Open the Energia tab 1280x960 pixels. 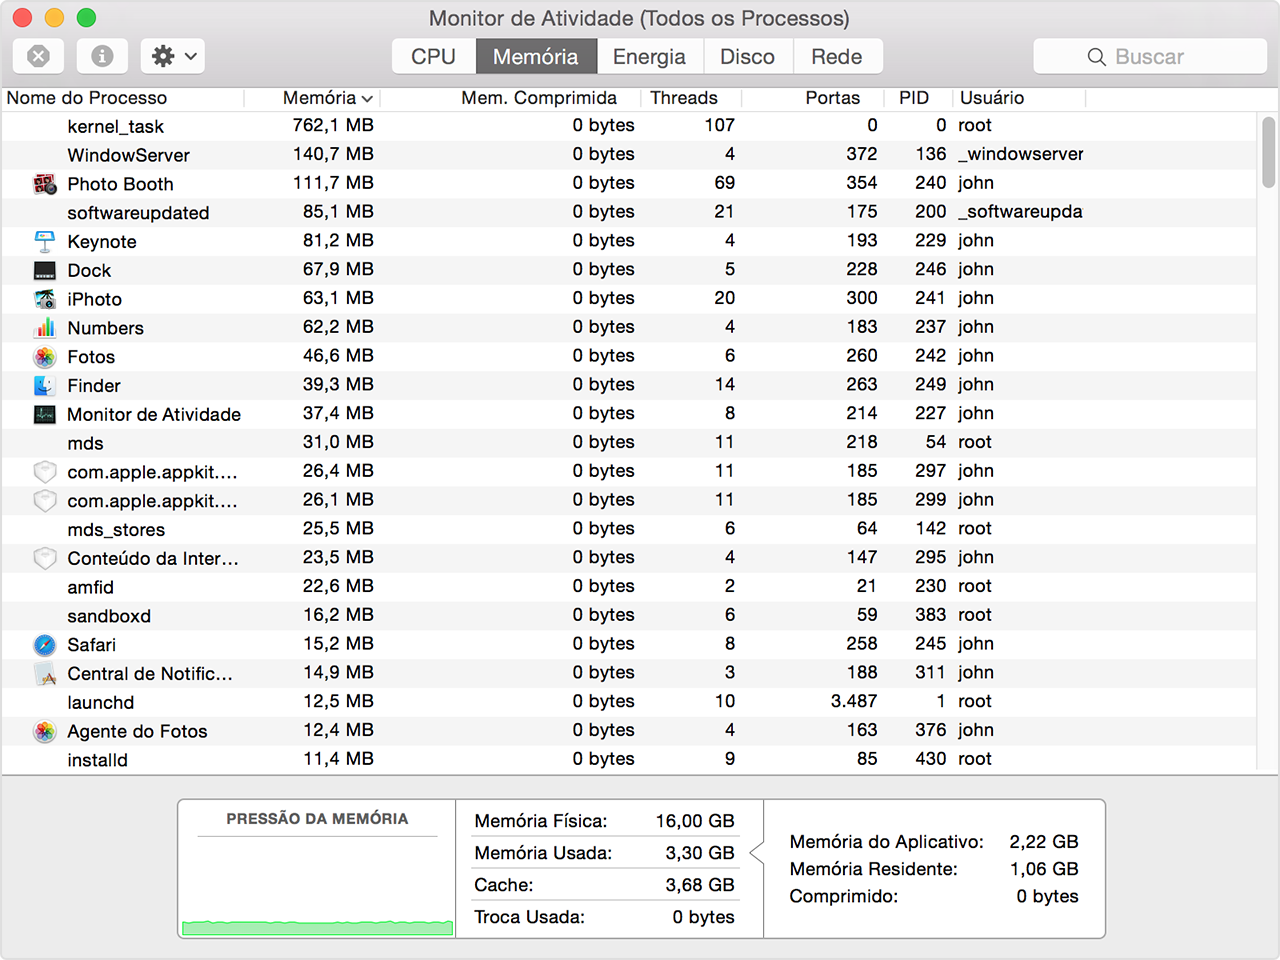click(x=649, y=56)
